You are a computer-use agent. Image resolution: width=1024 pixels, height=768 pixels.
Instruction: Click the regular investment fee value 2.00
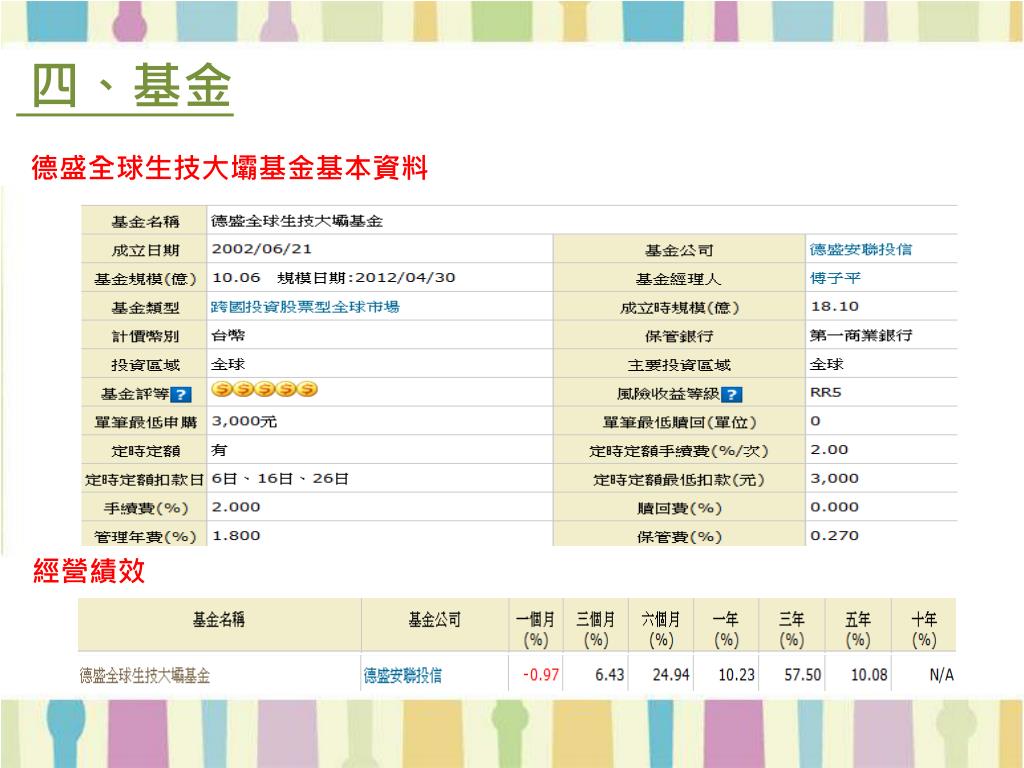point(829,449)
